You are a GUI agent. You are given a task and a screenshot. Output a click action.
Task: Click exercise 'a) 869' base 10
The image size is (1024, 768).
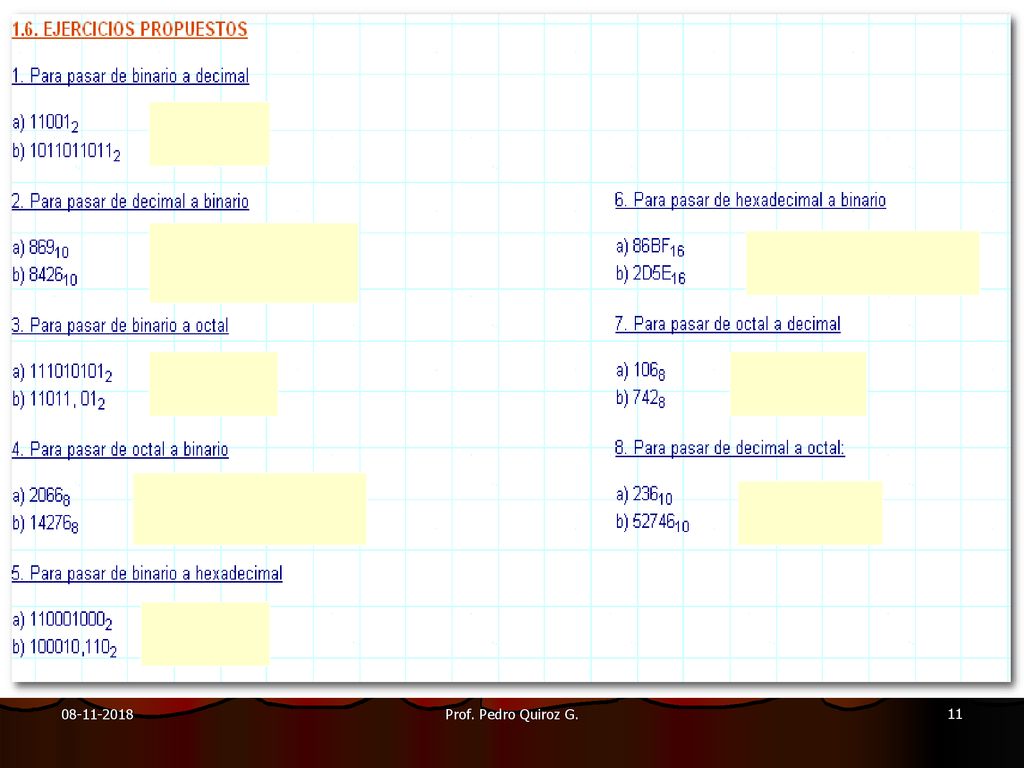(x=40, y=248)
